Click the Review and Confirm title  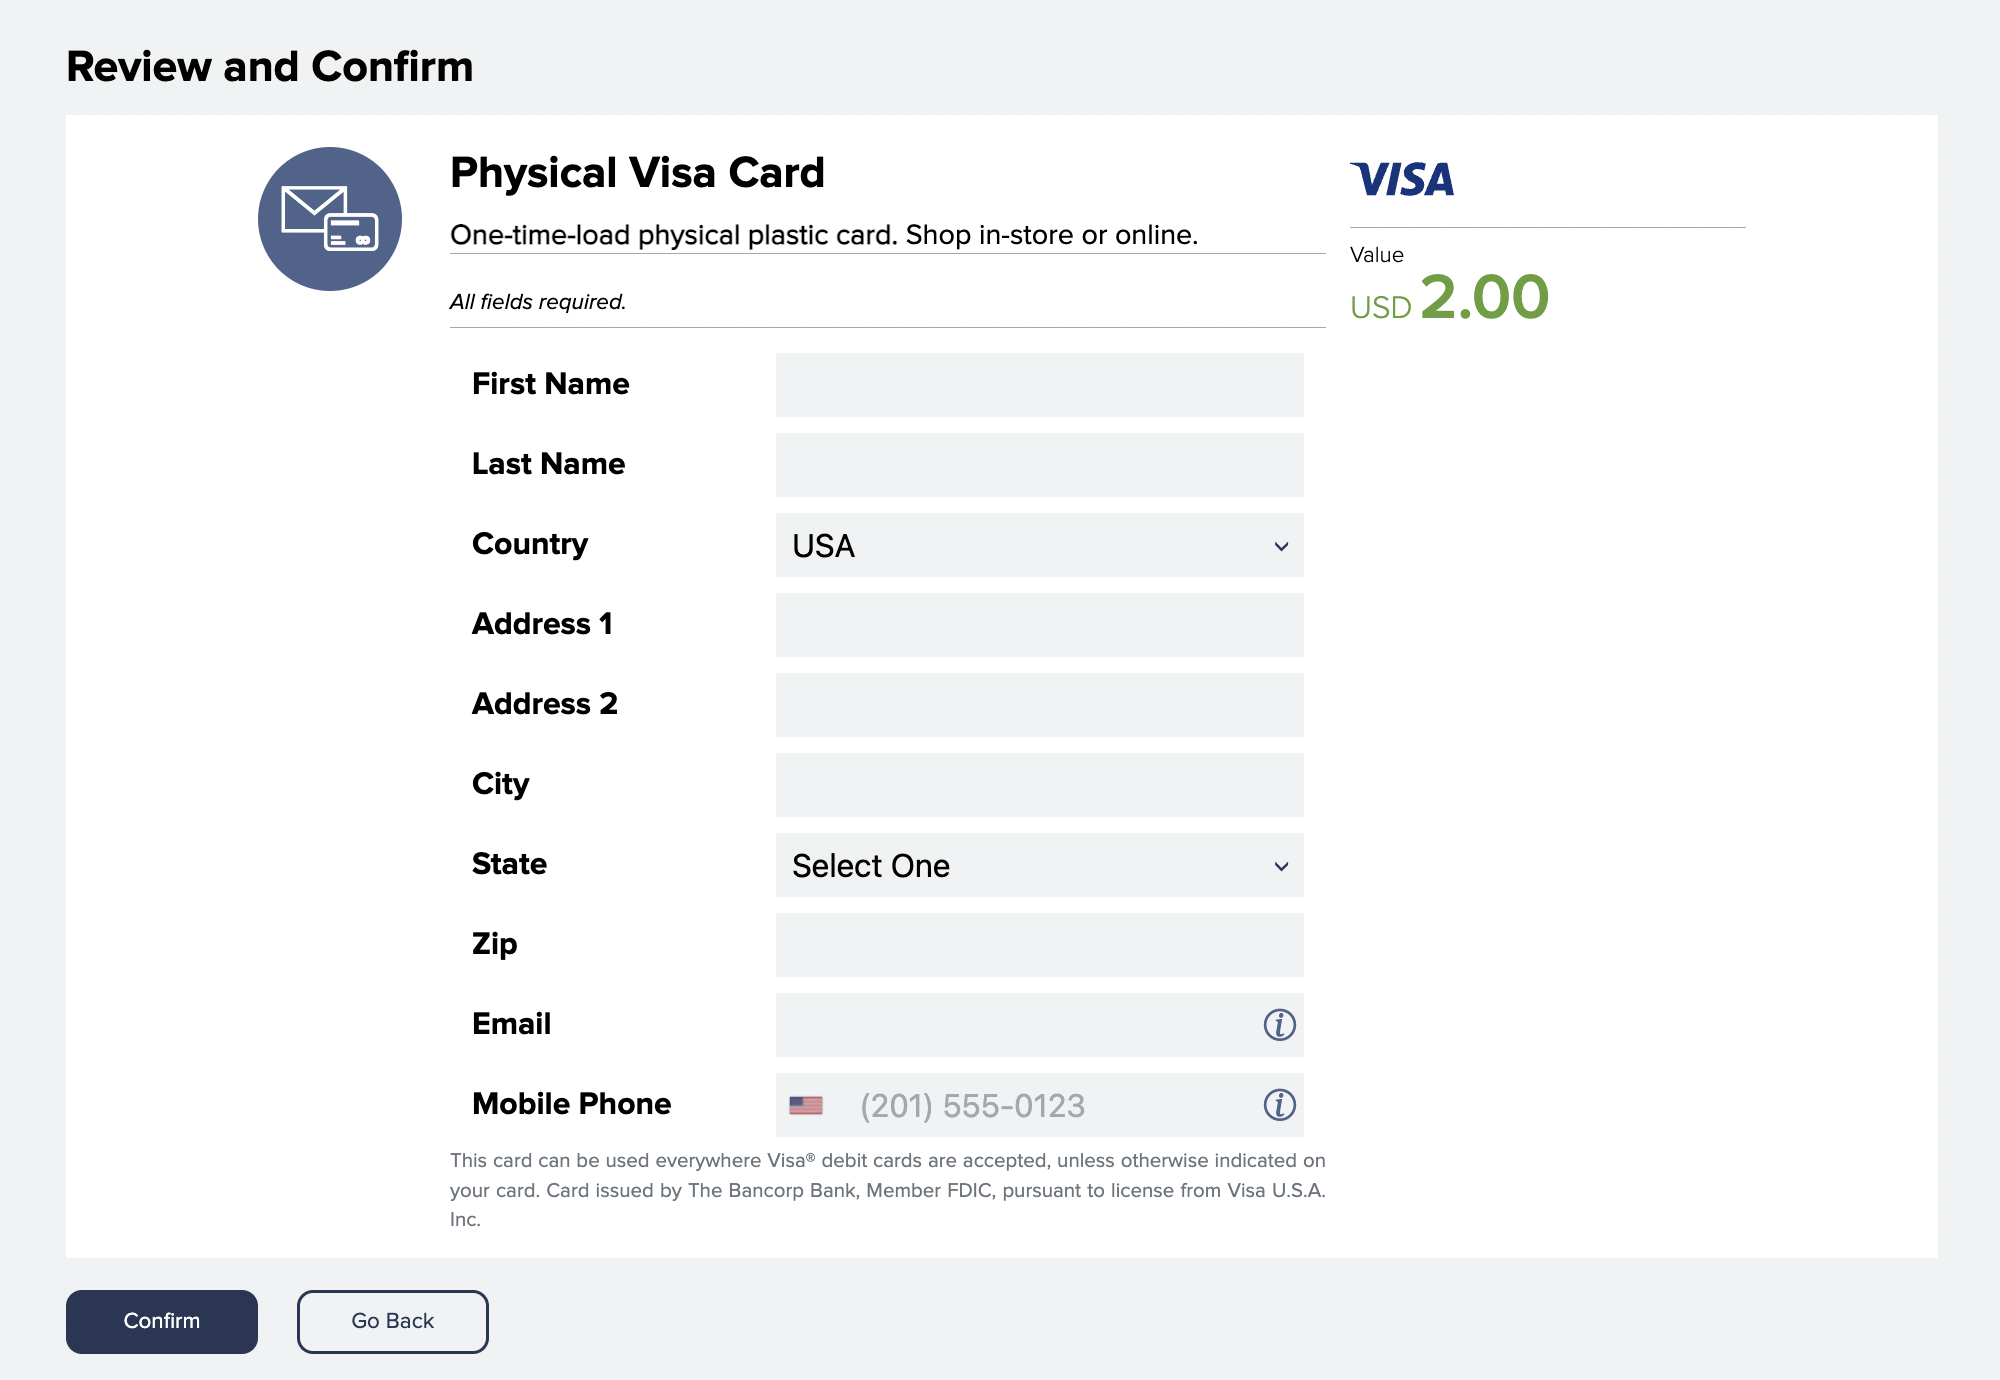(270, 67)
